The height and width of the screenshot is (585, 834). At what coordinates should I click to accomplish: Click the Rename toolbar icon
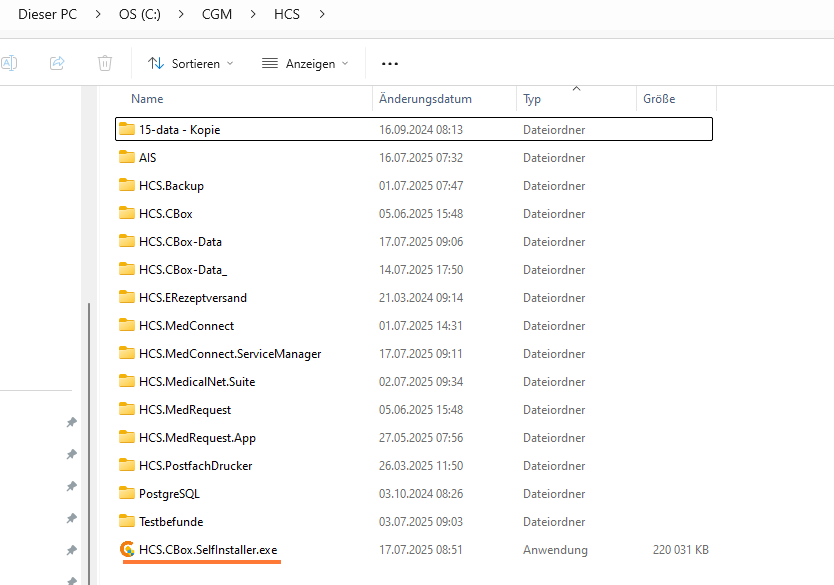point(9,63)
